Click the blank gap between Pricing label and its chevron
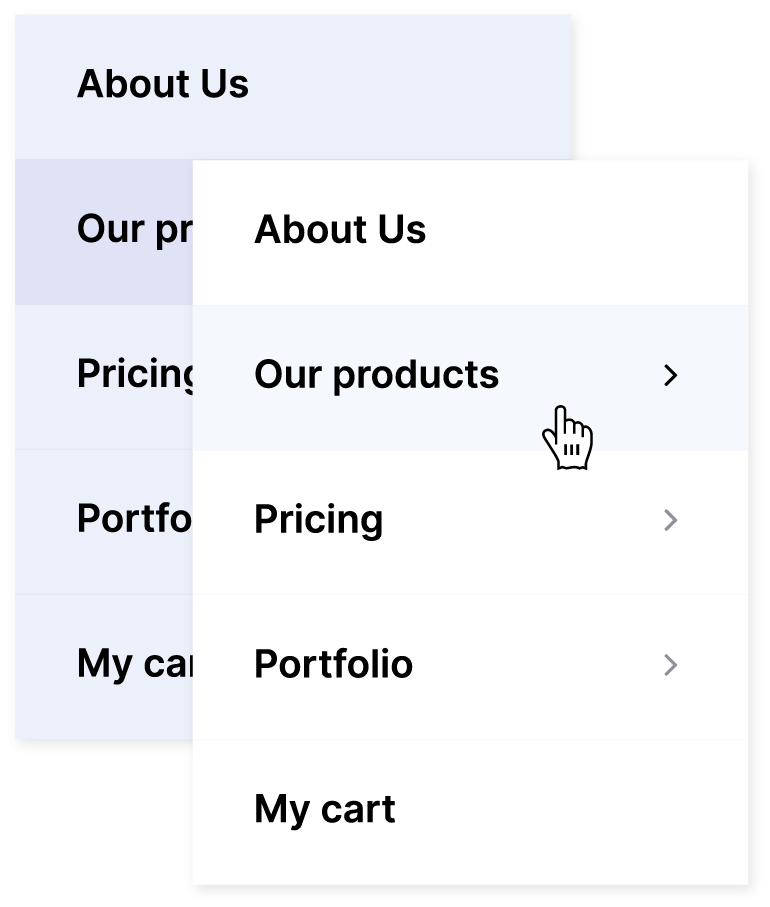Image resolution: width=770 pixels, height=907 pixels. click(520, 520)
